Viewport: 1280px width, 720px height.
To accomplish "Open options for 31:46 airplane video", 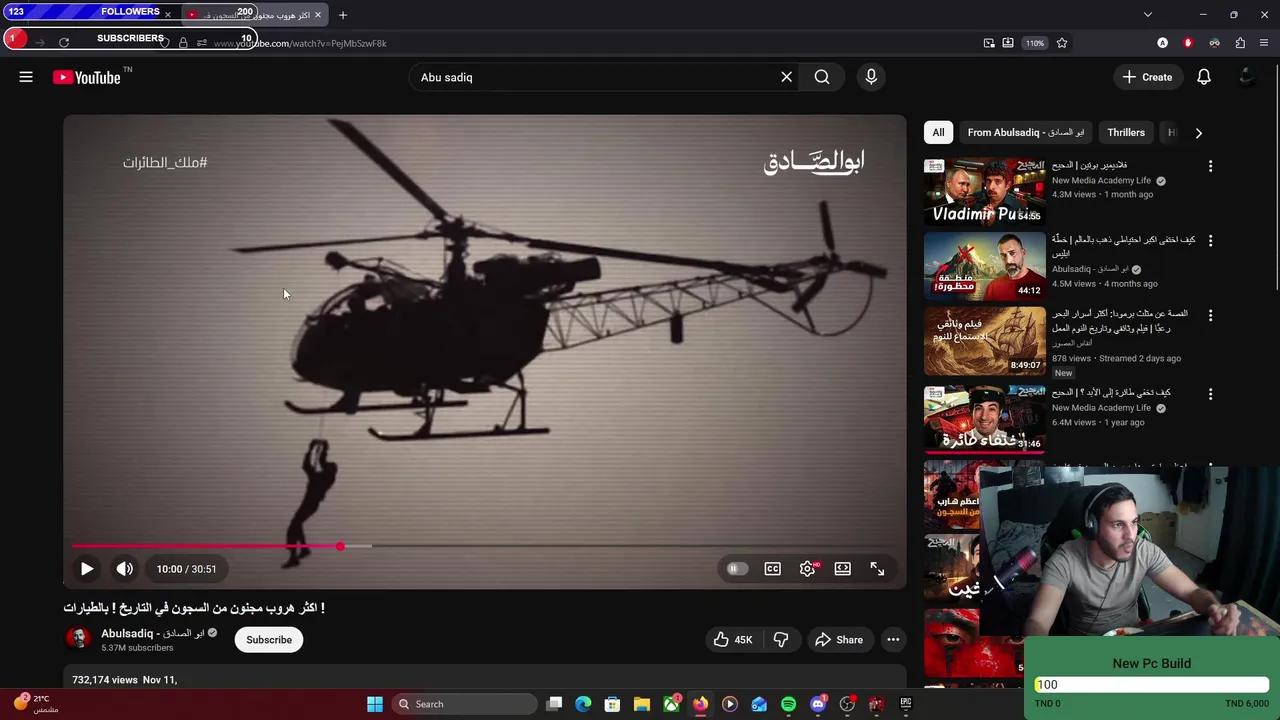I will click(1210, 394).
